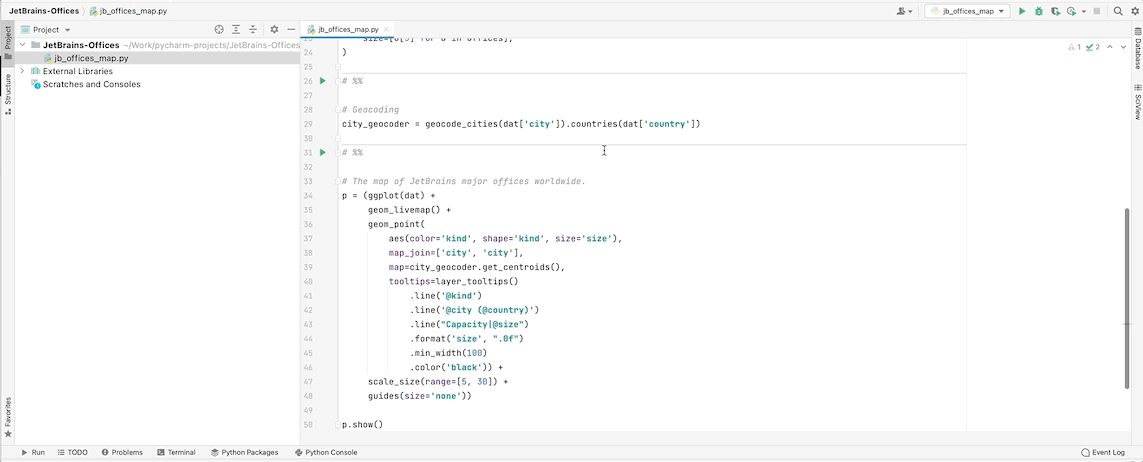The height and width of the screenshot is (462, 1143).
Task: Hide the Project tool window
Action: [x=291, y=29]
